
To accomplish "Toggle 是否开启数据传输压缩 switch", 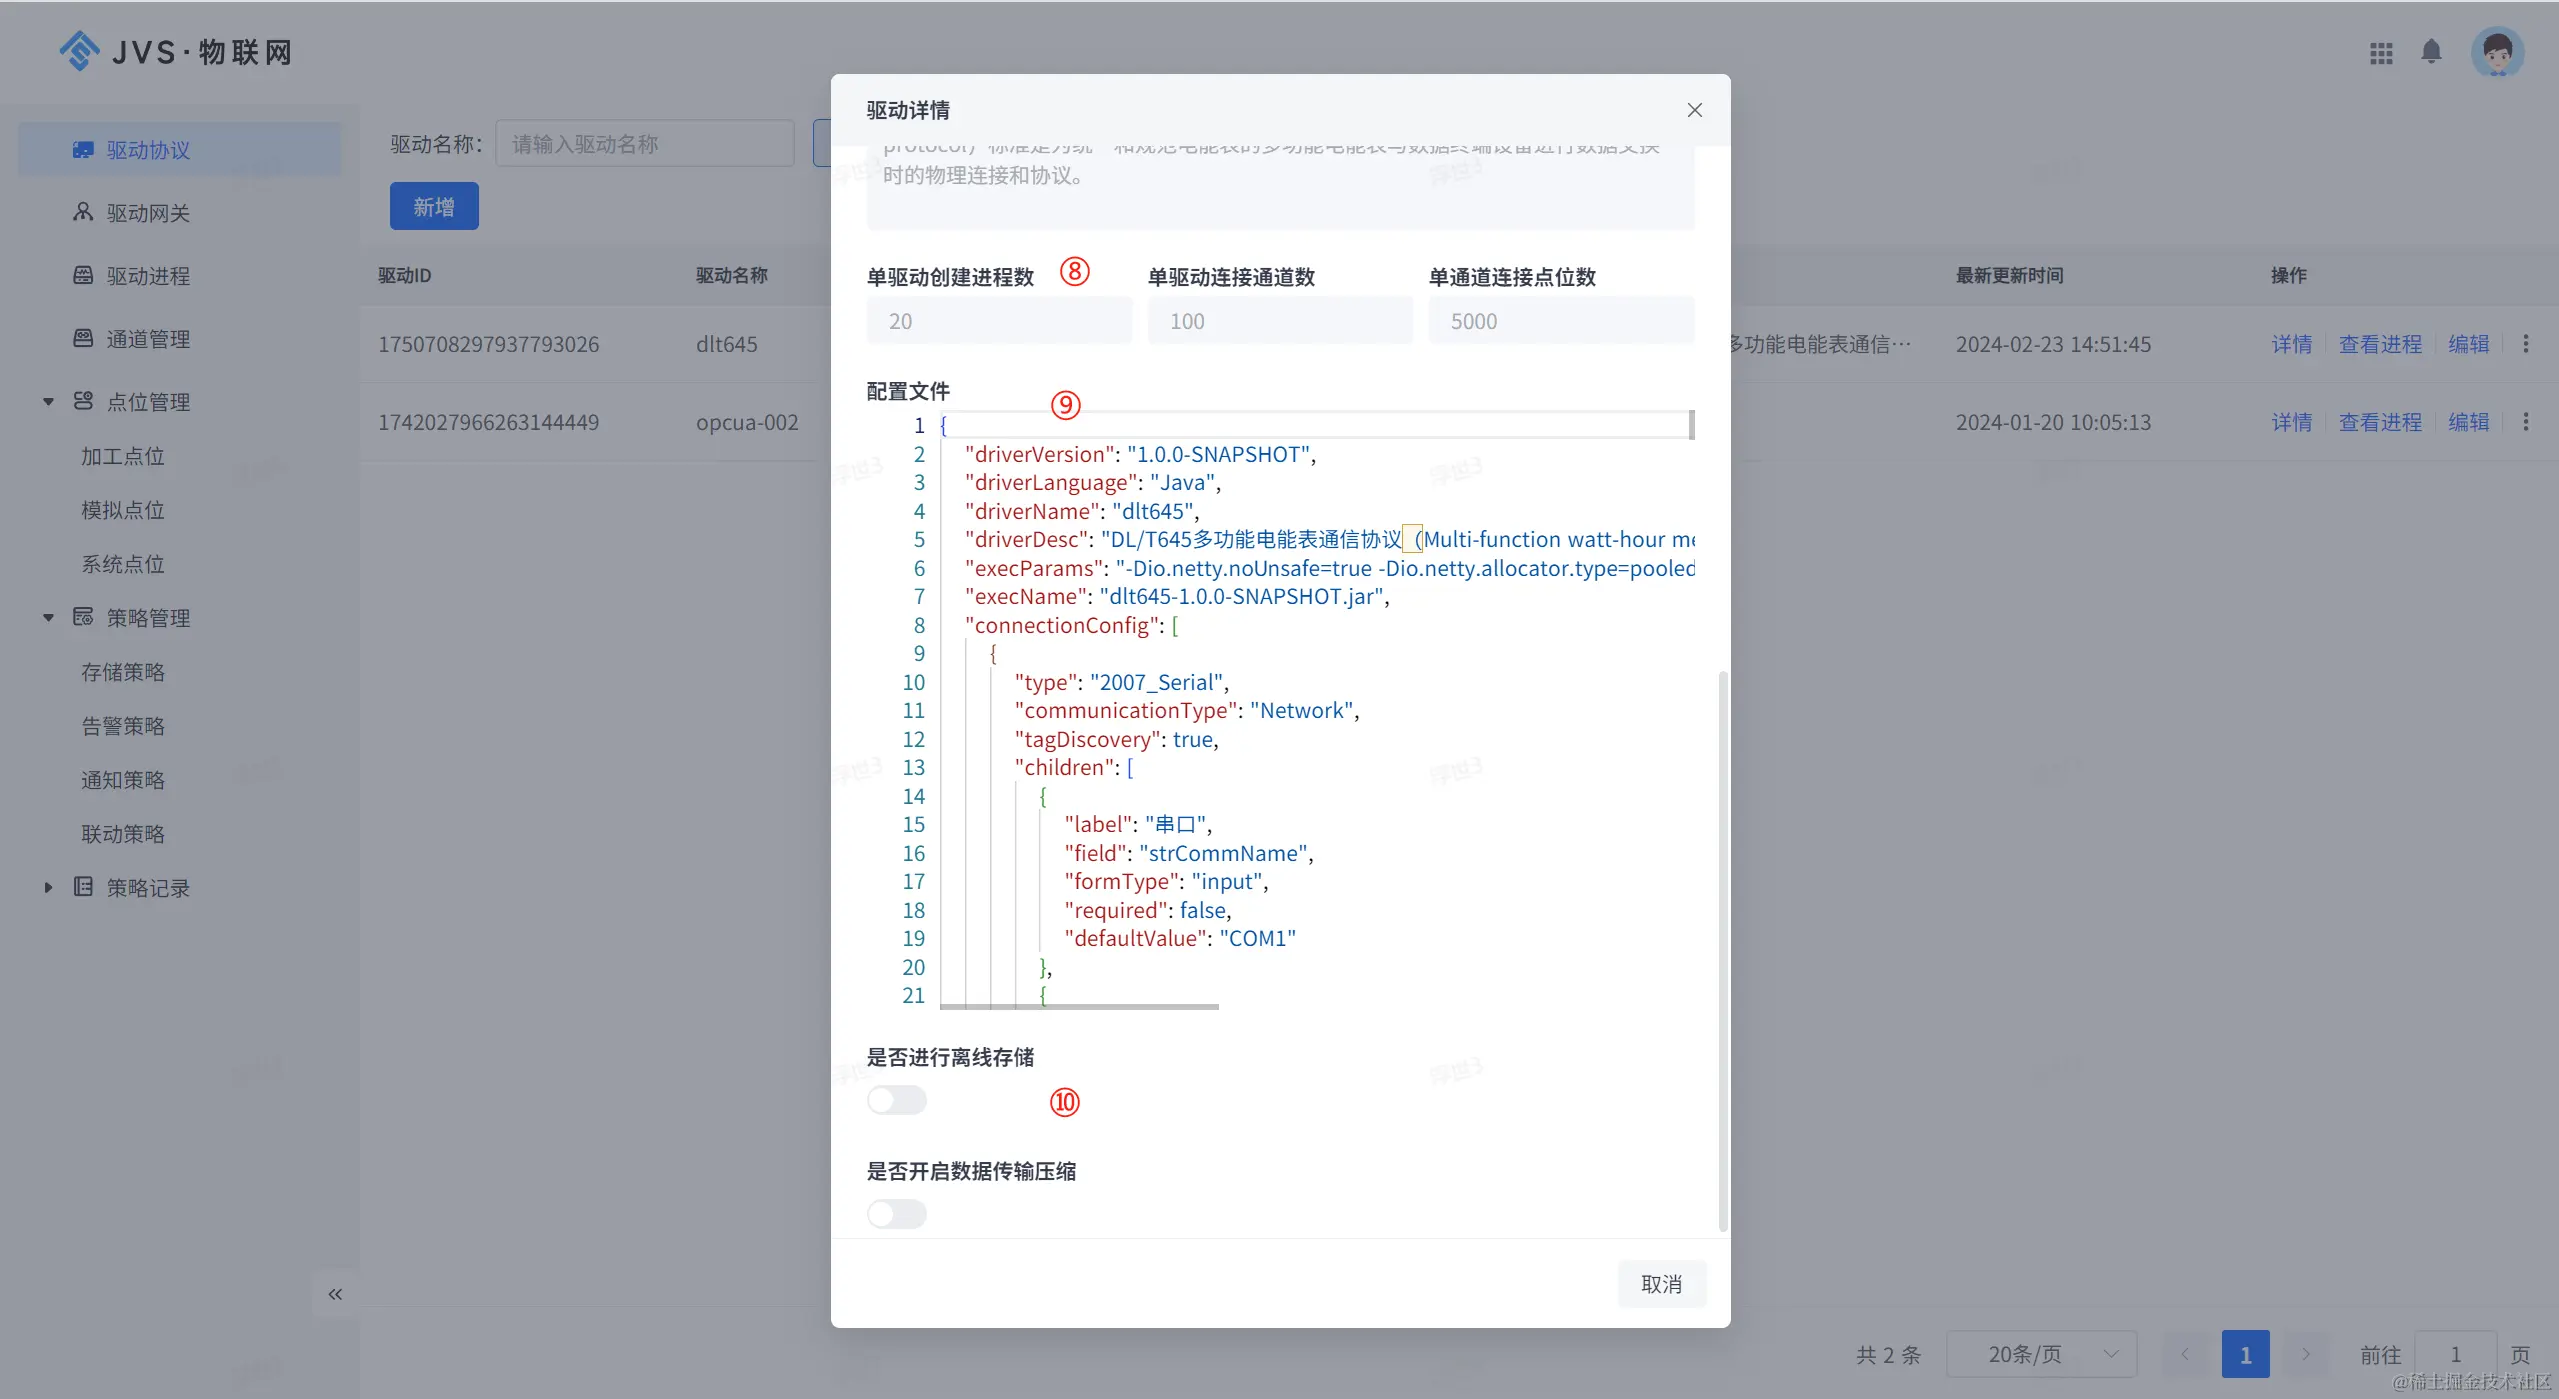I will point(897,1214).
